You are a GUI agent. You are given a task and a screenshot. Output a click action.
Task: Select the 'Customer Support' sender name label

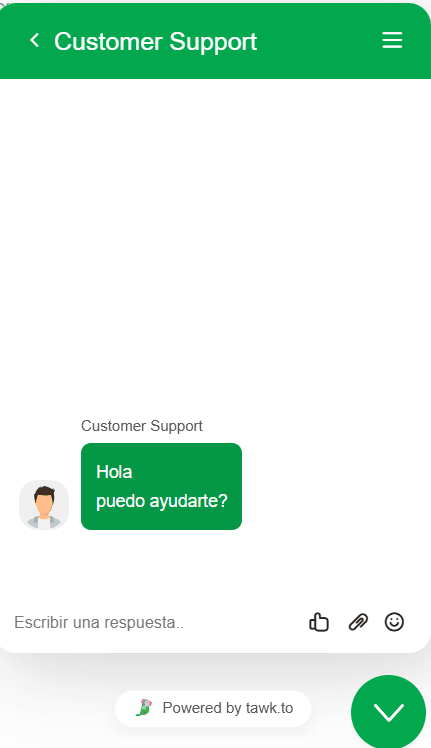point(142,426)
